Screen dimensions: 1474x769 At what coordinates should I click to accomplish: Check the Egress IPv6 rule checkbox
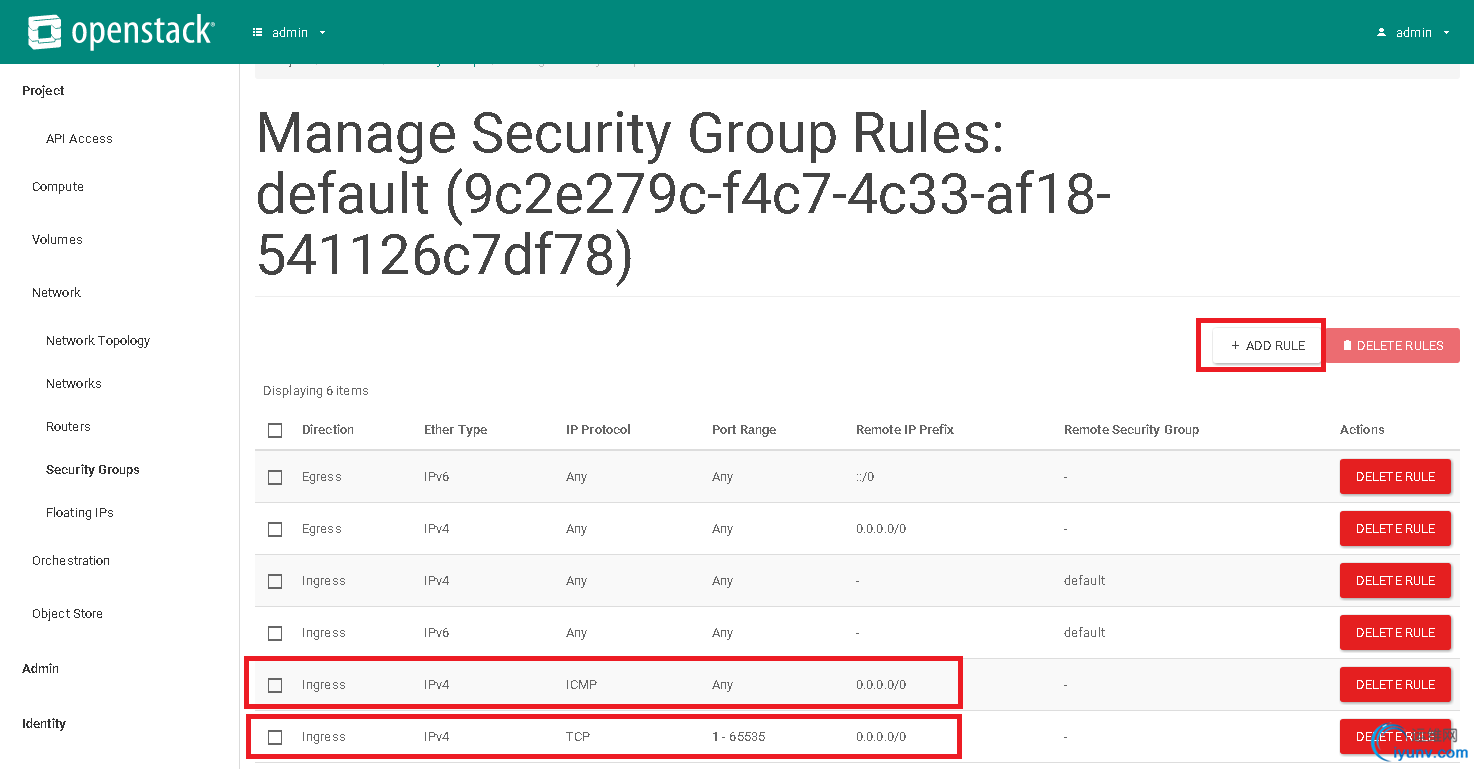[275, 478]
